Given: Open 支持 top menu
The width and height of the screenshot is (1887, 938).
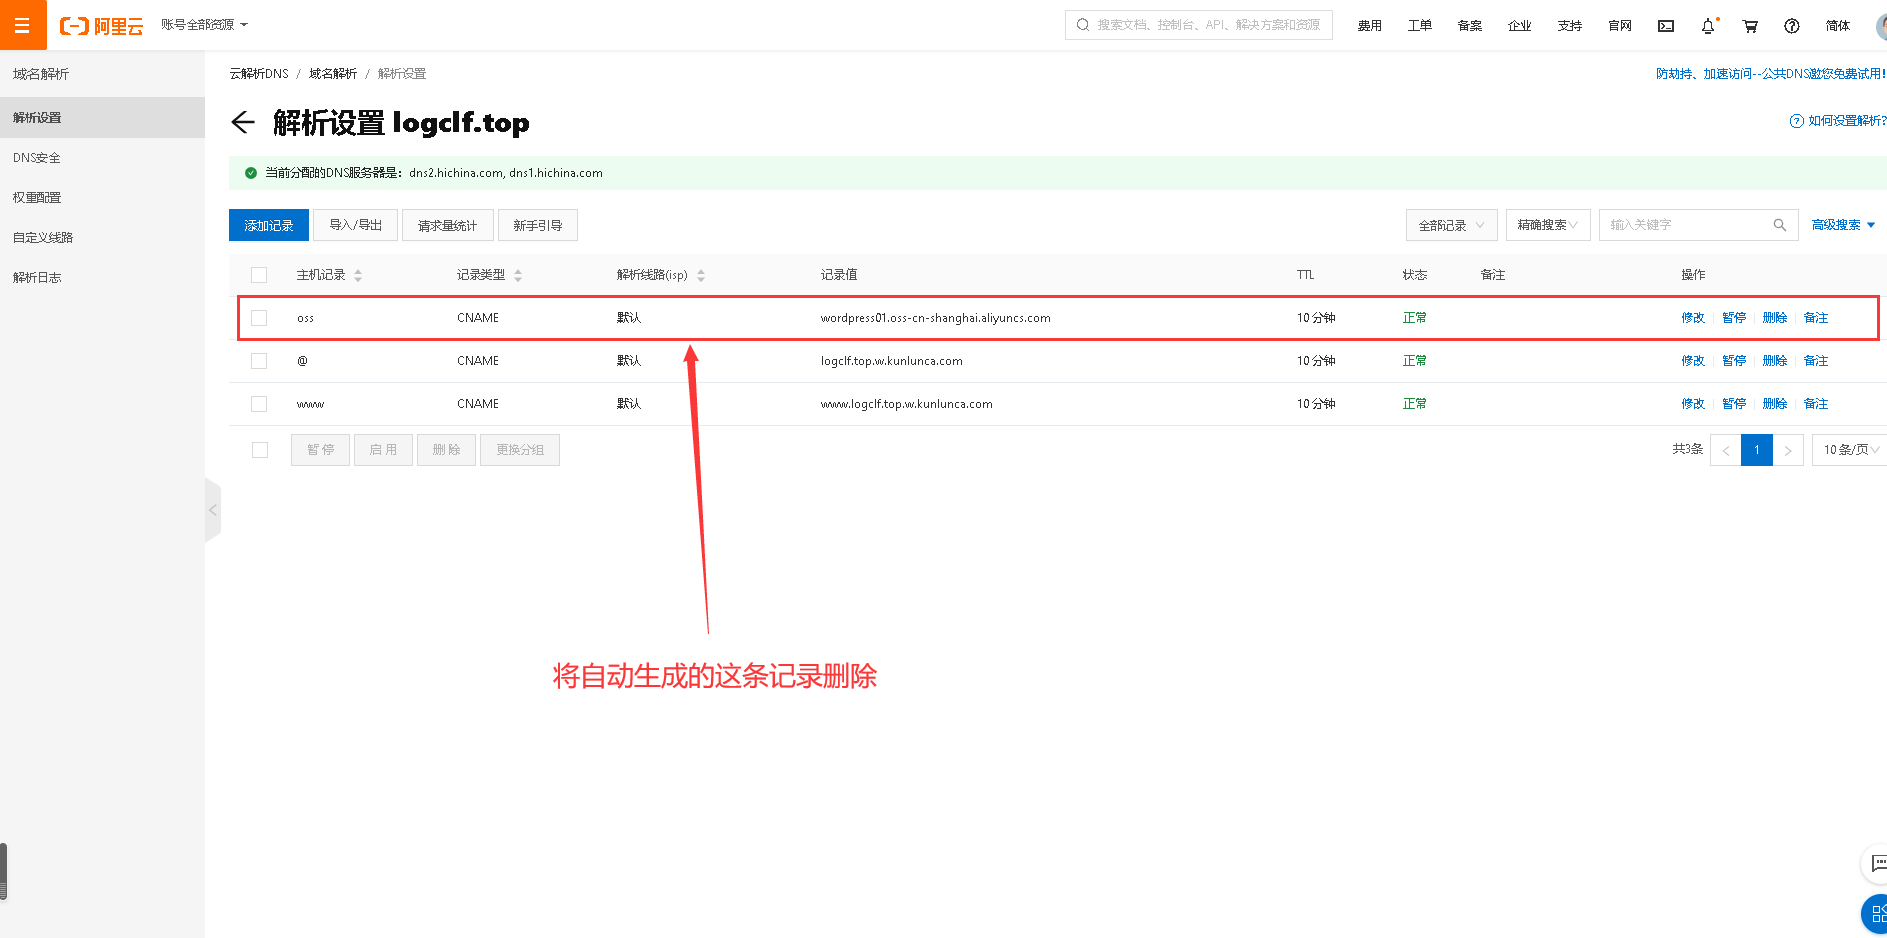Looking at the screenshot, I should [x=1569, y=26].
